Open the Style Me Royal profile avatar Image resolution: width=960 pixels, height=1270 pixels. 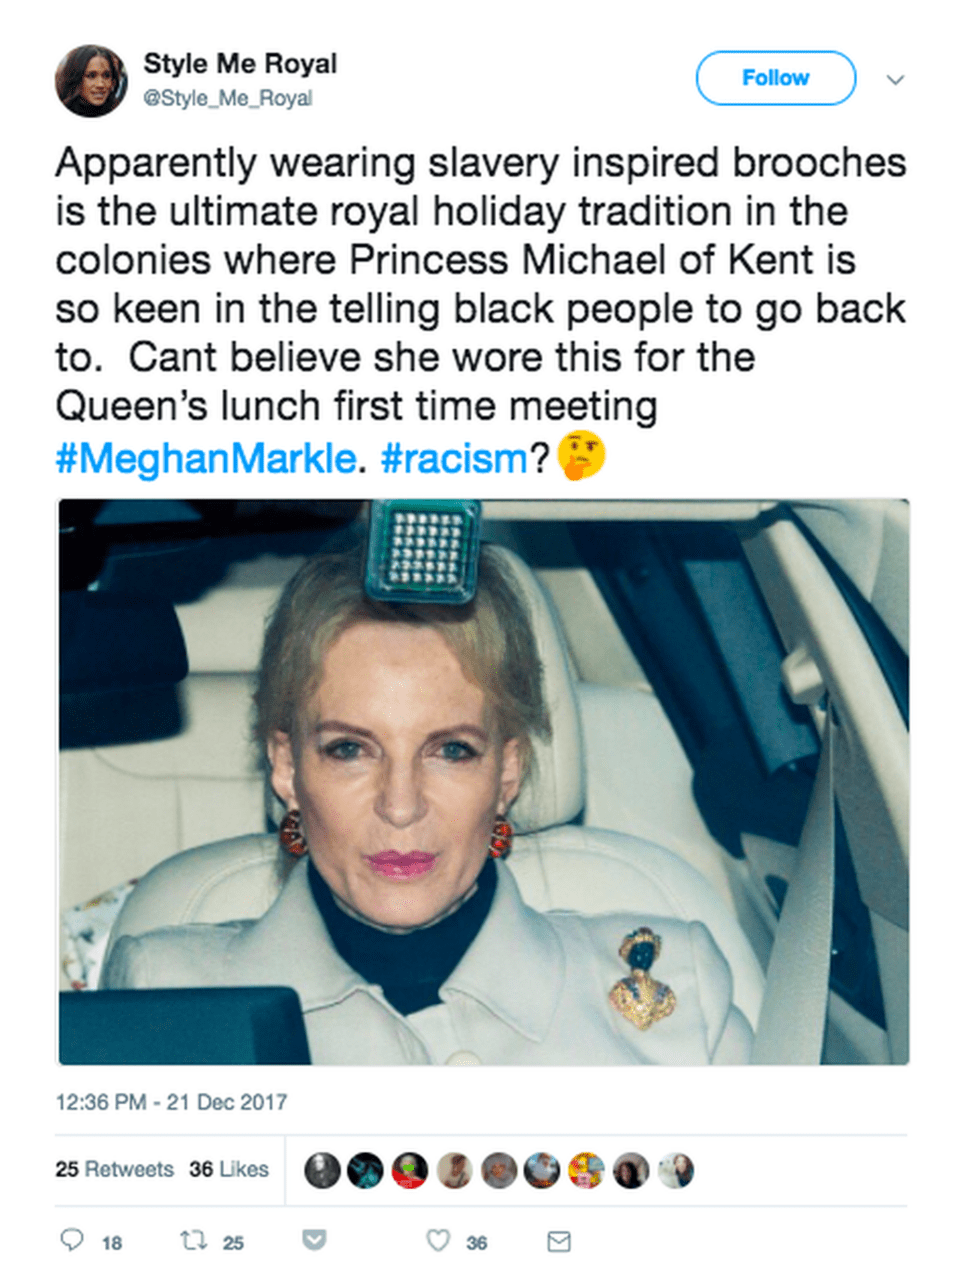pyautogui.click(x=91, y=81)
